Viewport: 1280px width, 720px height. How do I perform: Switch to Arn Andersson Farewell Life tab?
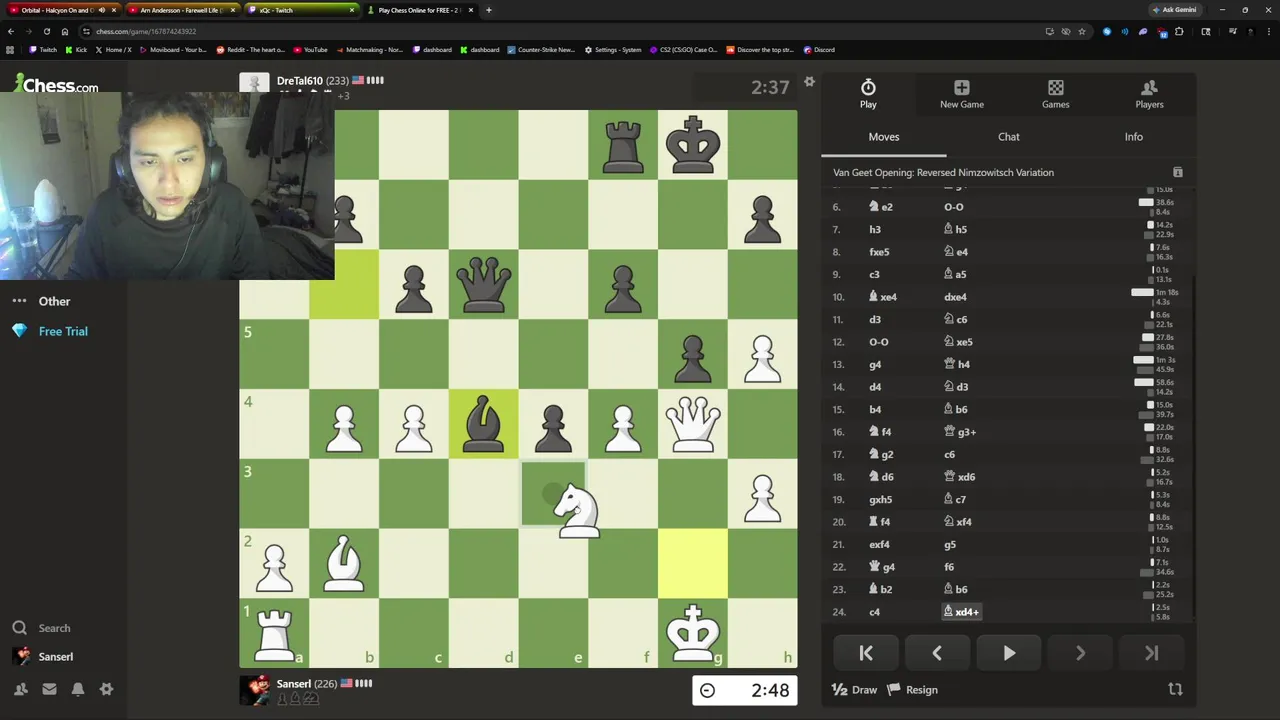[x=184, y=10]
